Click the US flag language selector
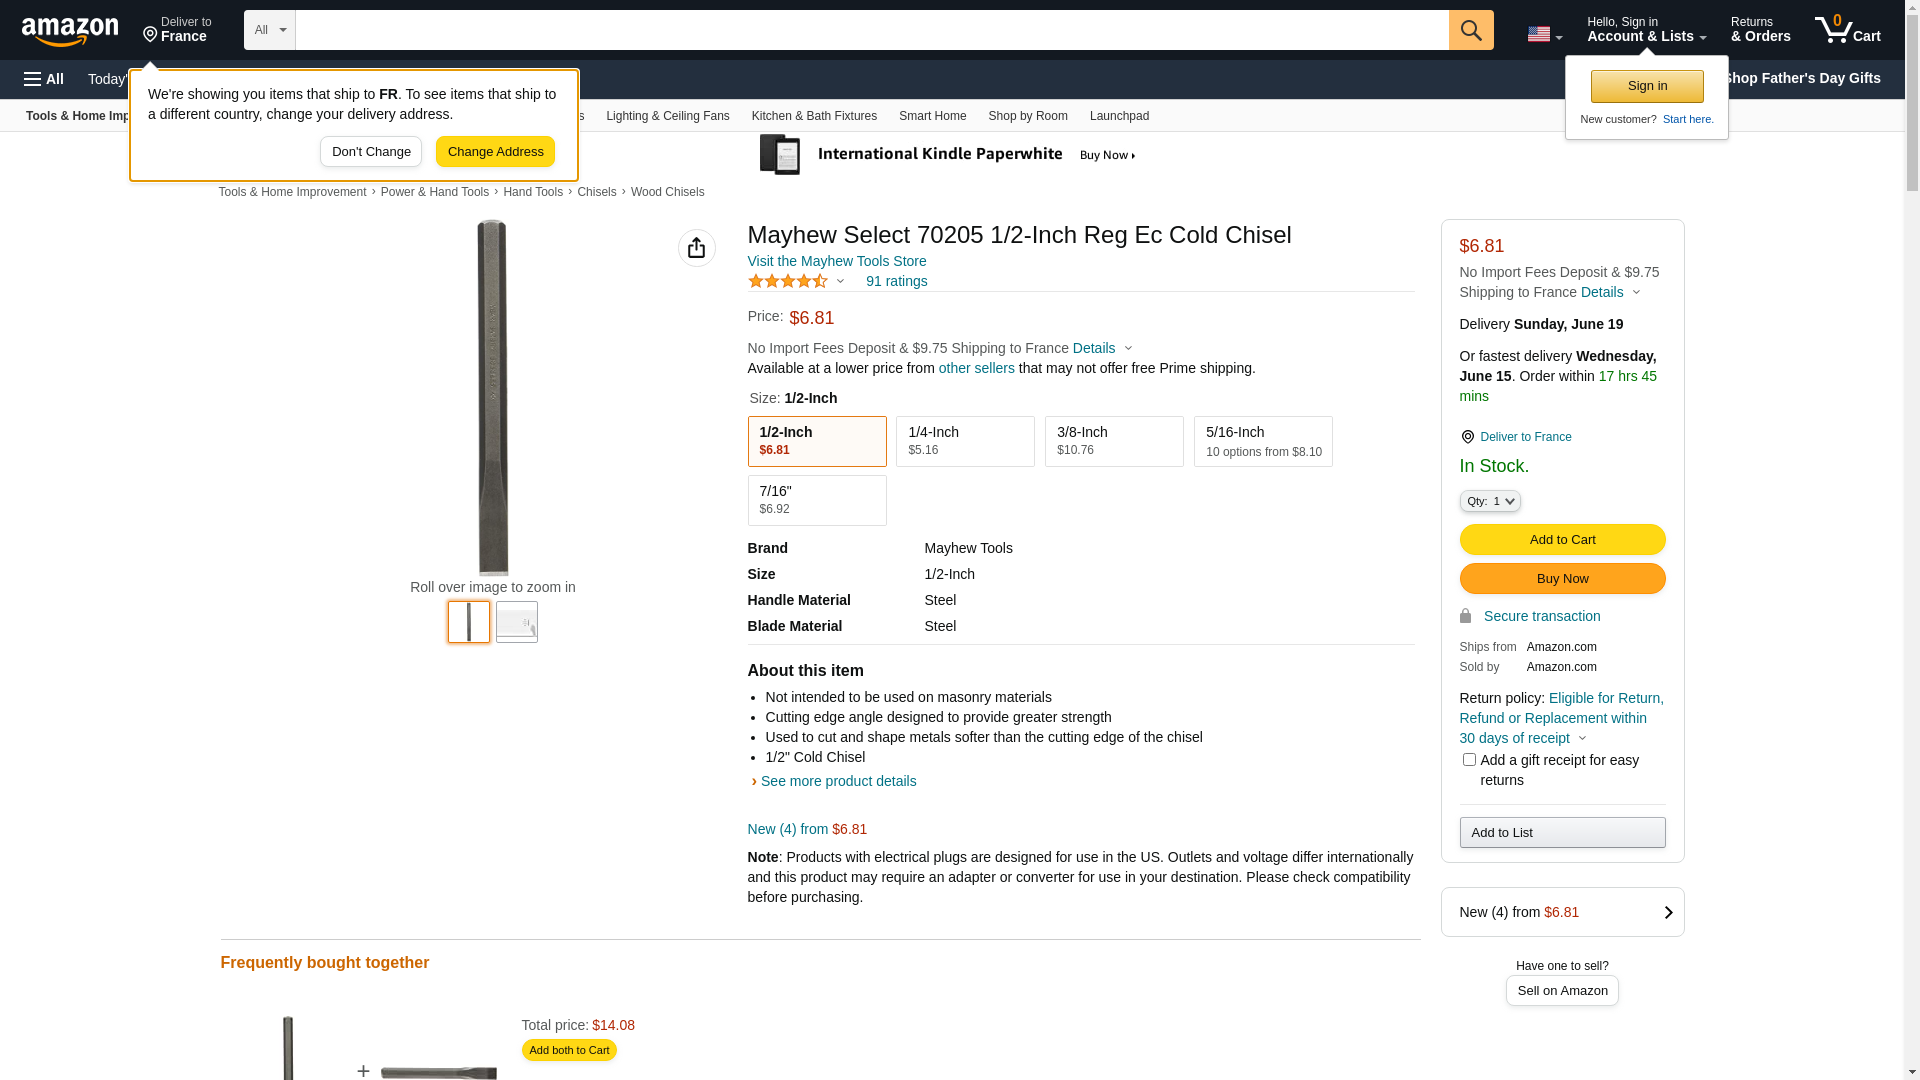1920x1080 pixels. (1545, 34)
